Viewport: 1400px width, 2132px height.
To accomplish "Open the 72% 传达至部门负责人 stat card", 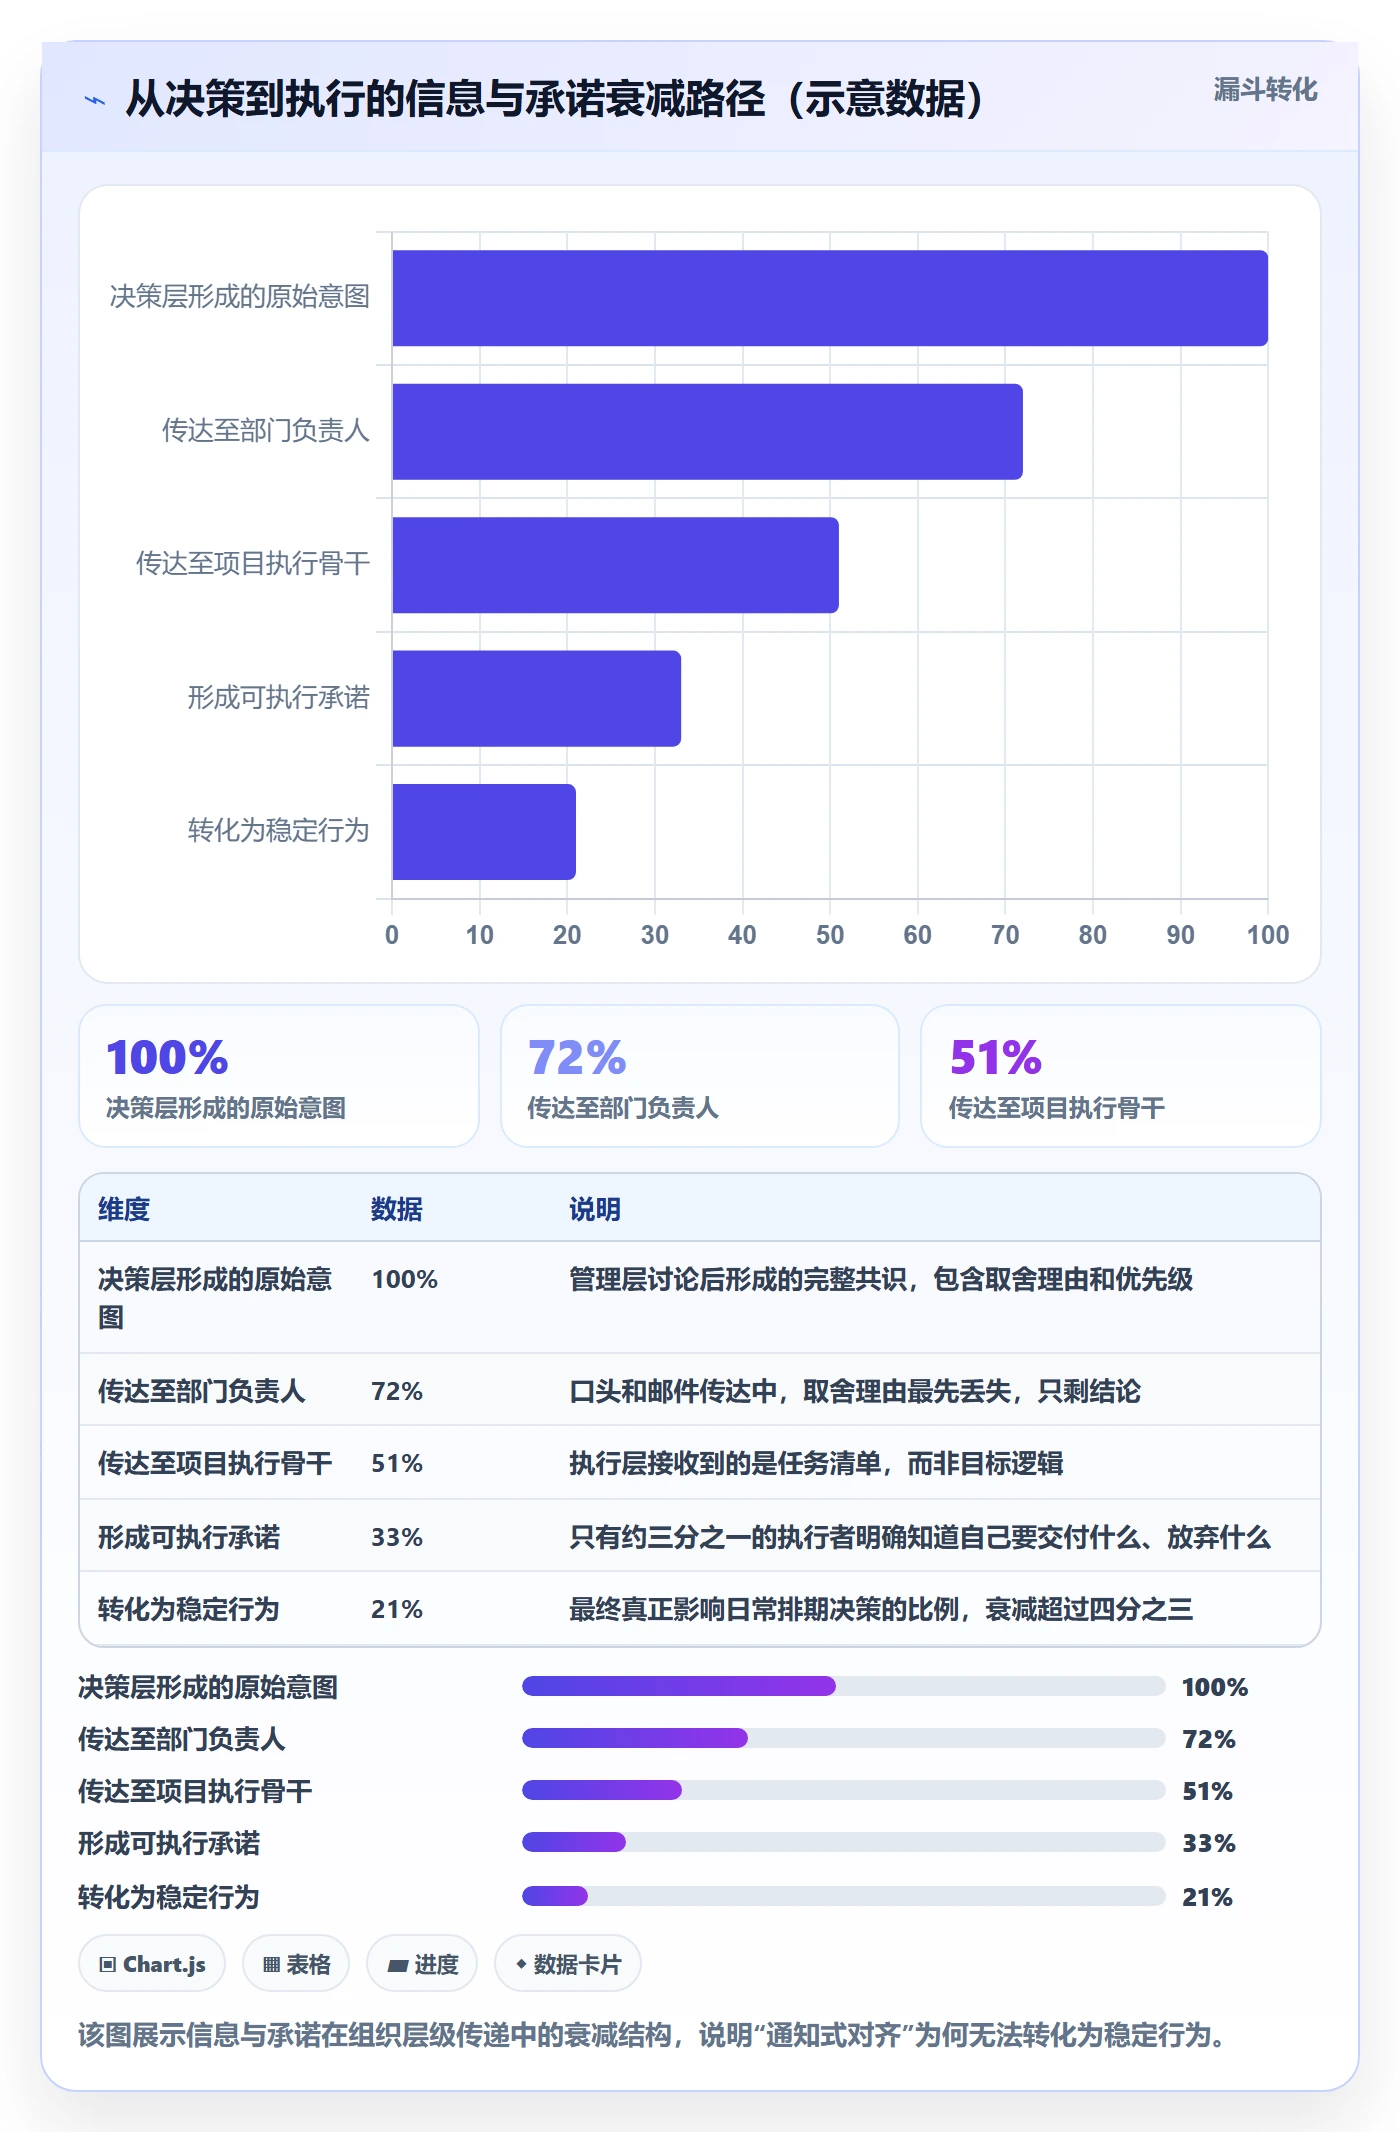I will 700,1076.
